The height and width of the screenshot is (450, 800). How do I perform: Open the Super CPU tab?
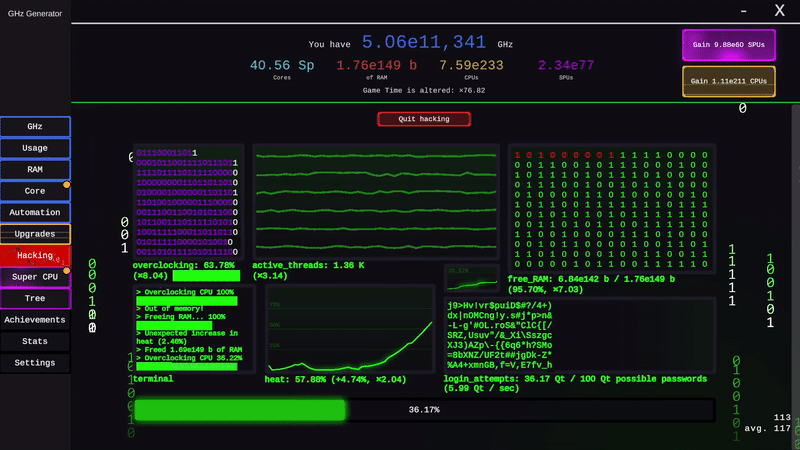point(35,277)
